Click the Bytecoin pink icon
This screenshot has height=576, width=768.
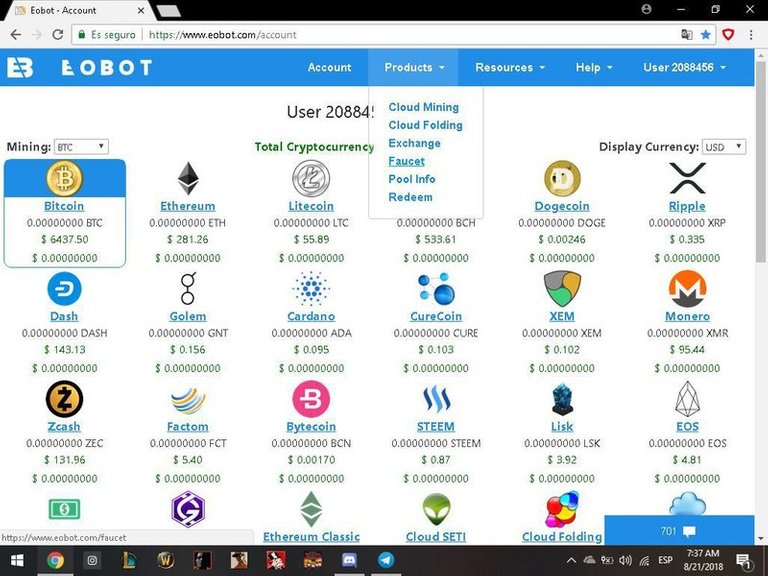311,399
